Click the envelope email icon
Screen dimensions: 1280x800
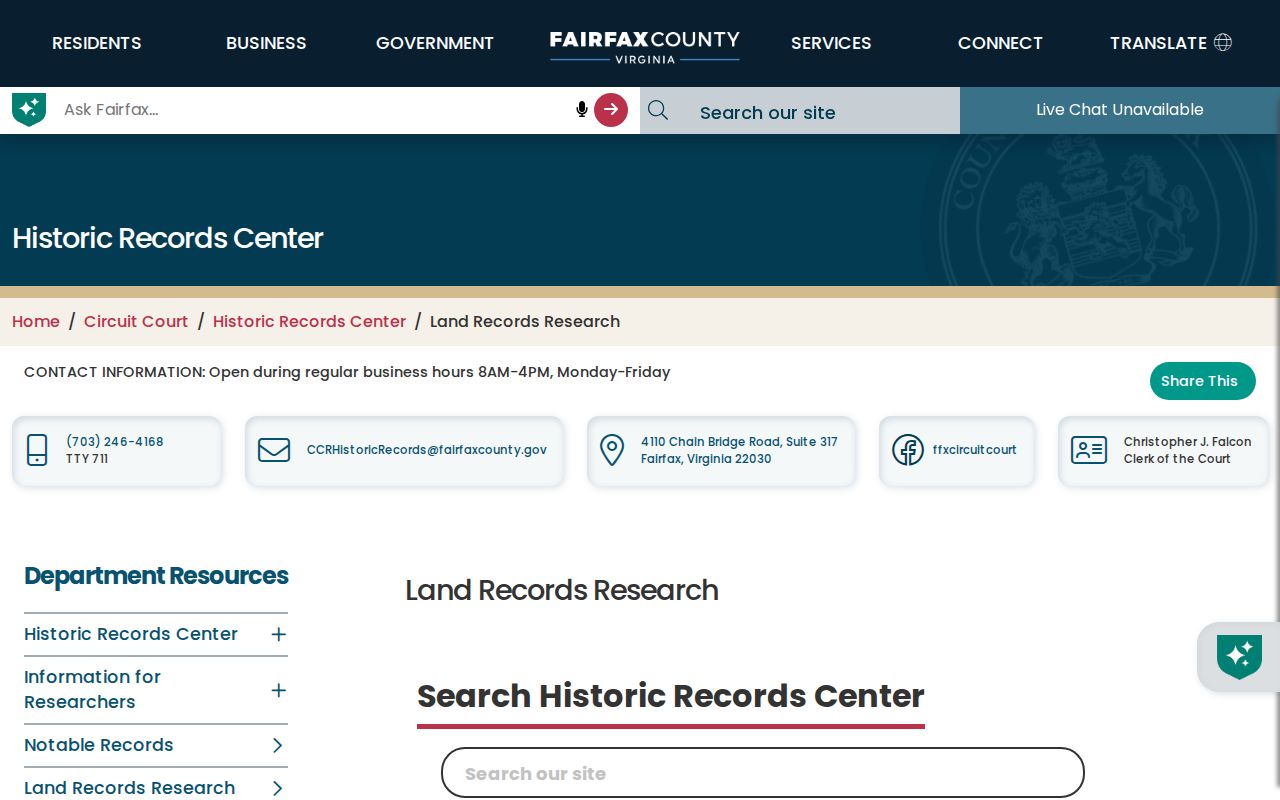(274, 450)
